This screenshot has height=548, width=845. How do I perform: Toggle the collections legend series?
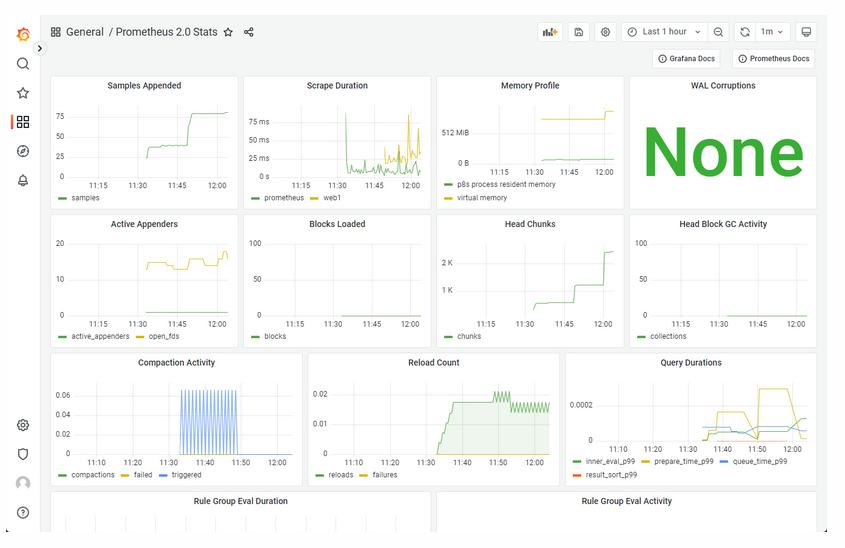[668, 336]
